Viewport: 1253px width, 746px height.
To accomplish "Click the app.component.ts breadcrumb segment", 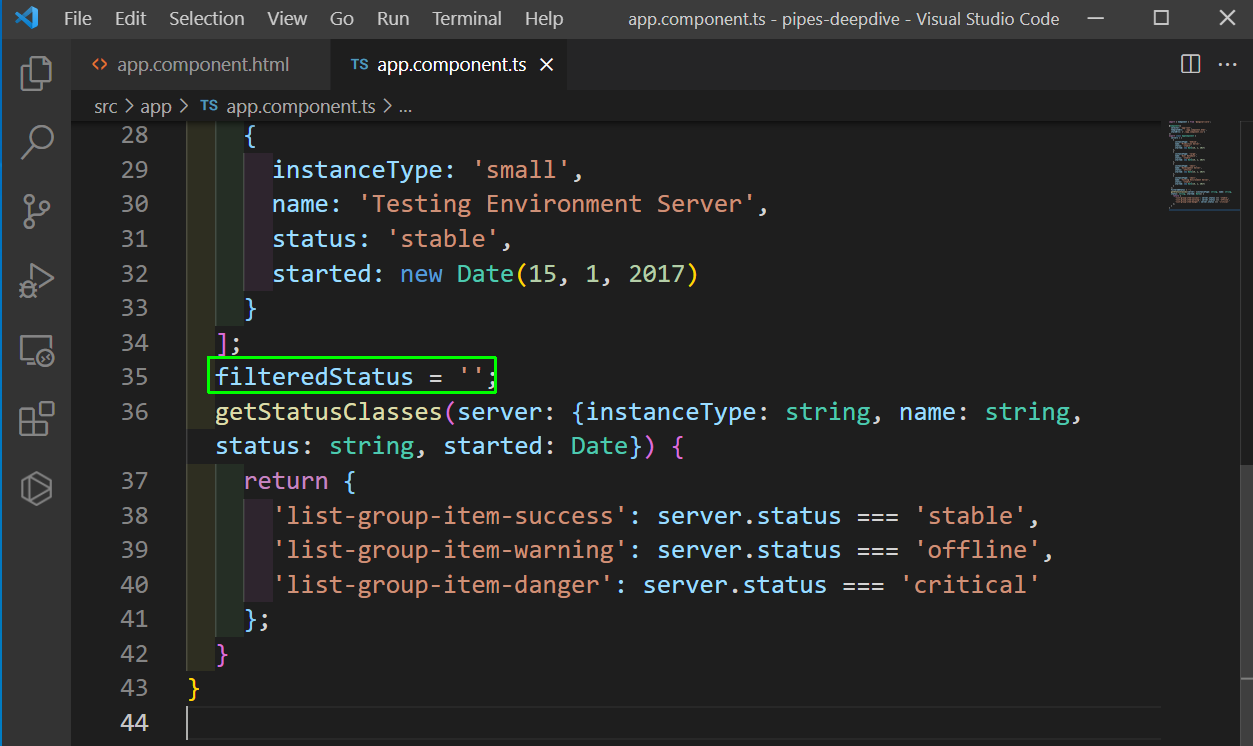I will click(x=301, y=106).
